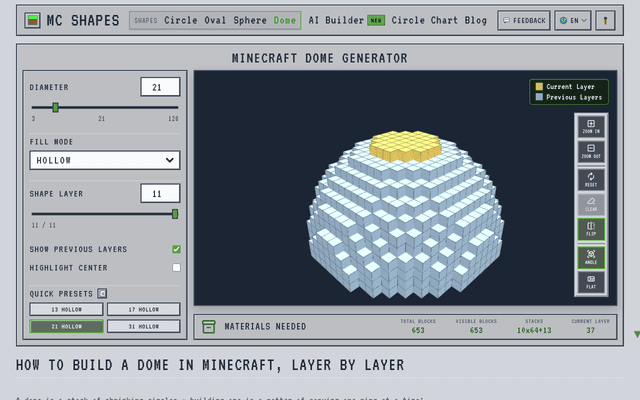Toggle the Flip view button
The height and width of the screenshot is (400, 640).
pyautogui.click(x=591, y=229)
